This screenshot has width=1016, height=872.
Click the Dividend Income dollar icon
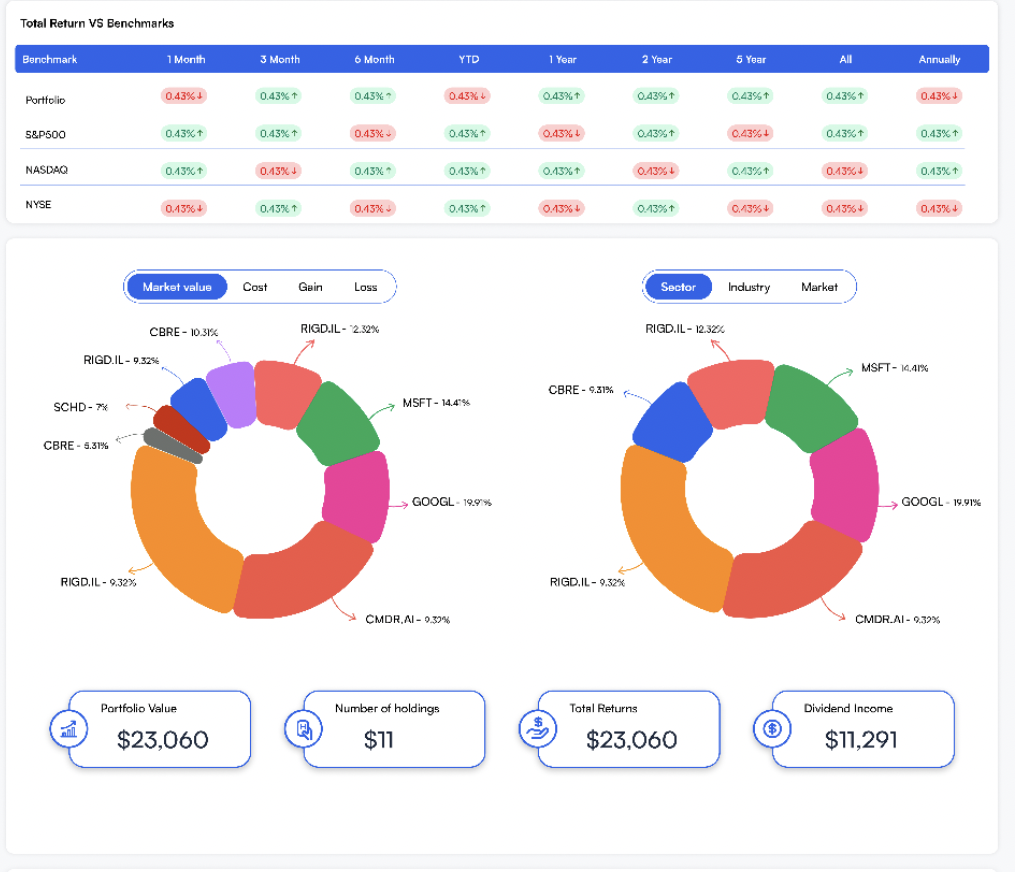(772, 728)
